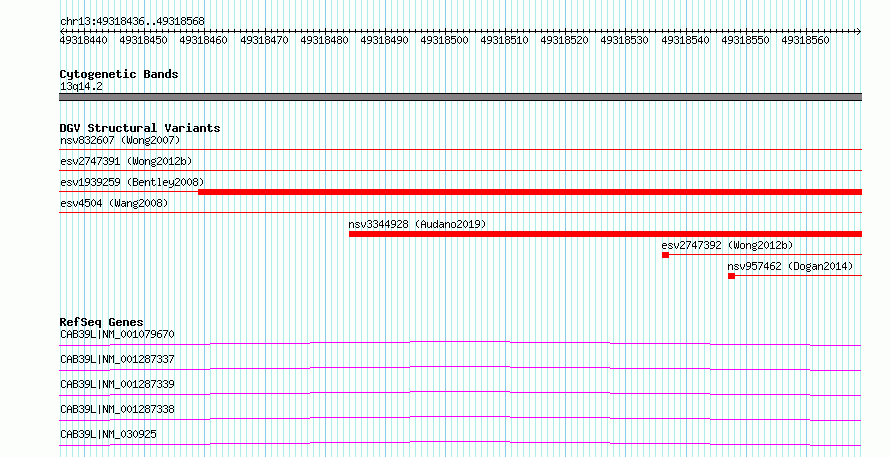Select ruler position 49318550
The width and height of the screenshot is (890, 457).
pyautogui.click(x=745, y=40)
